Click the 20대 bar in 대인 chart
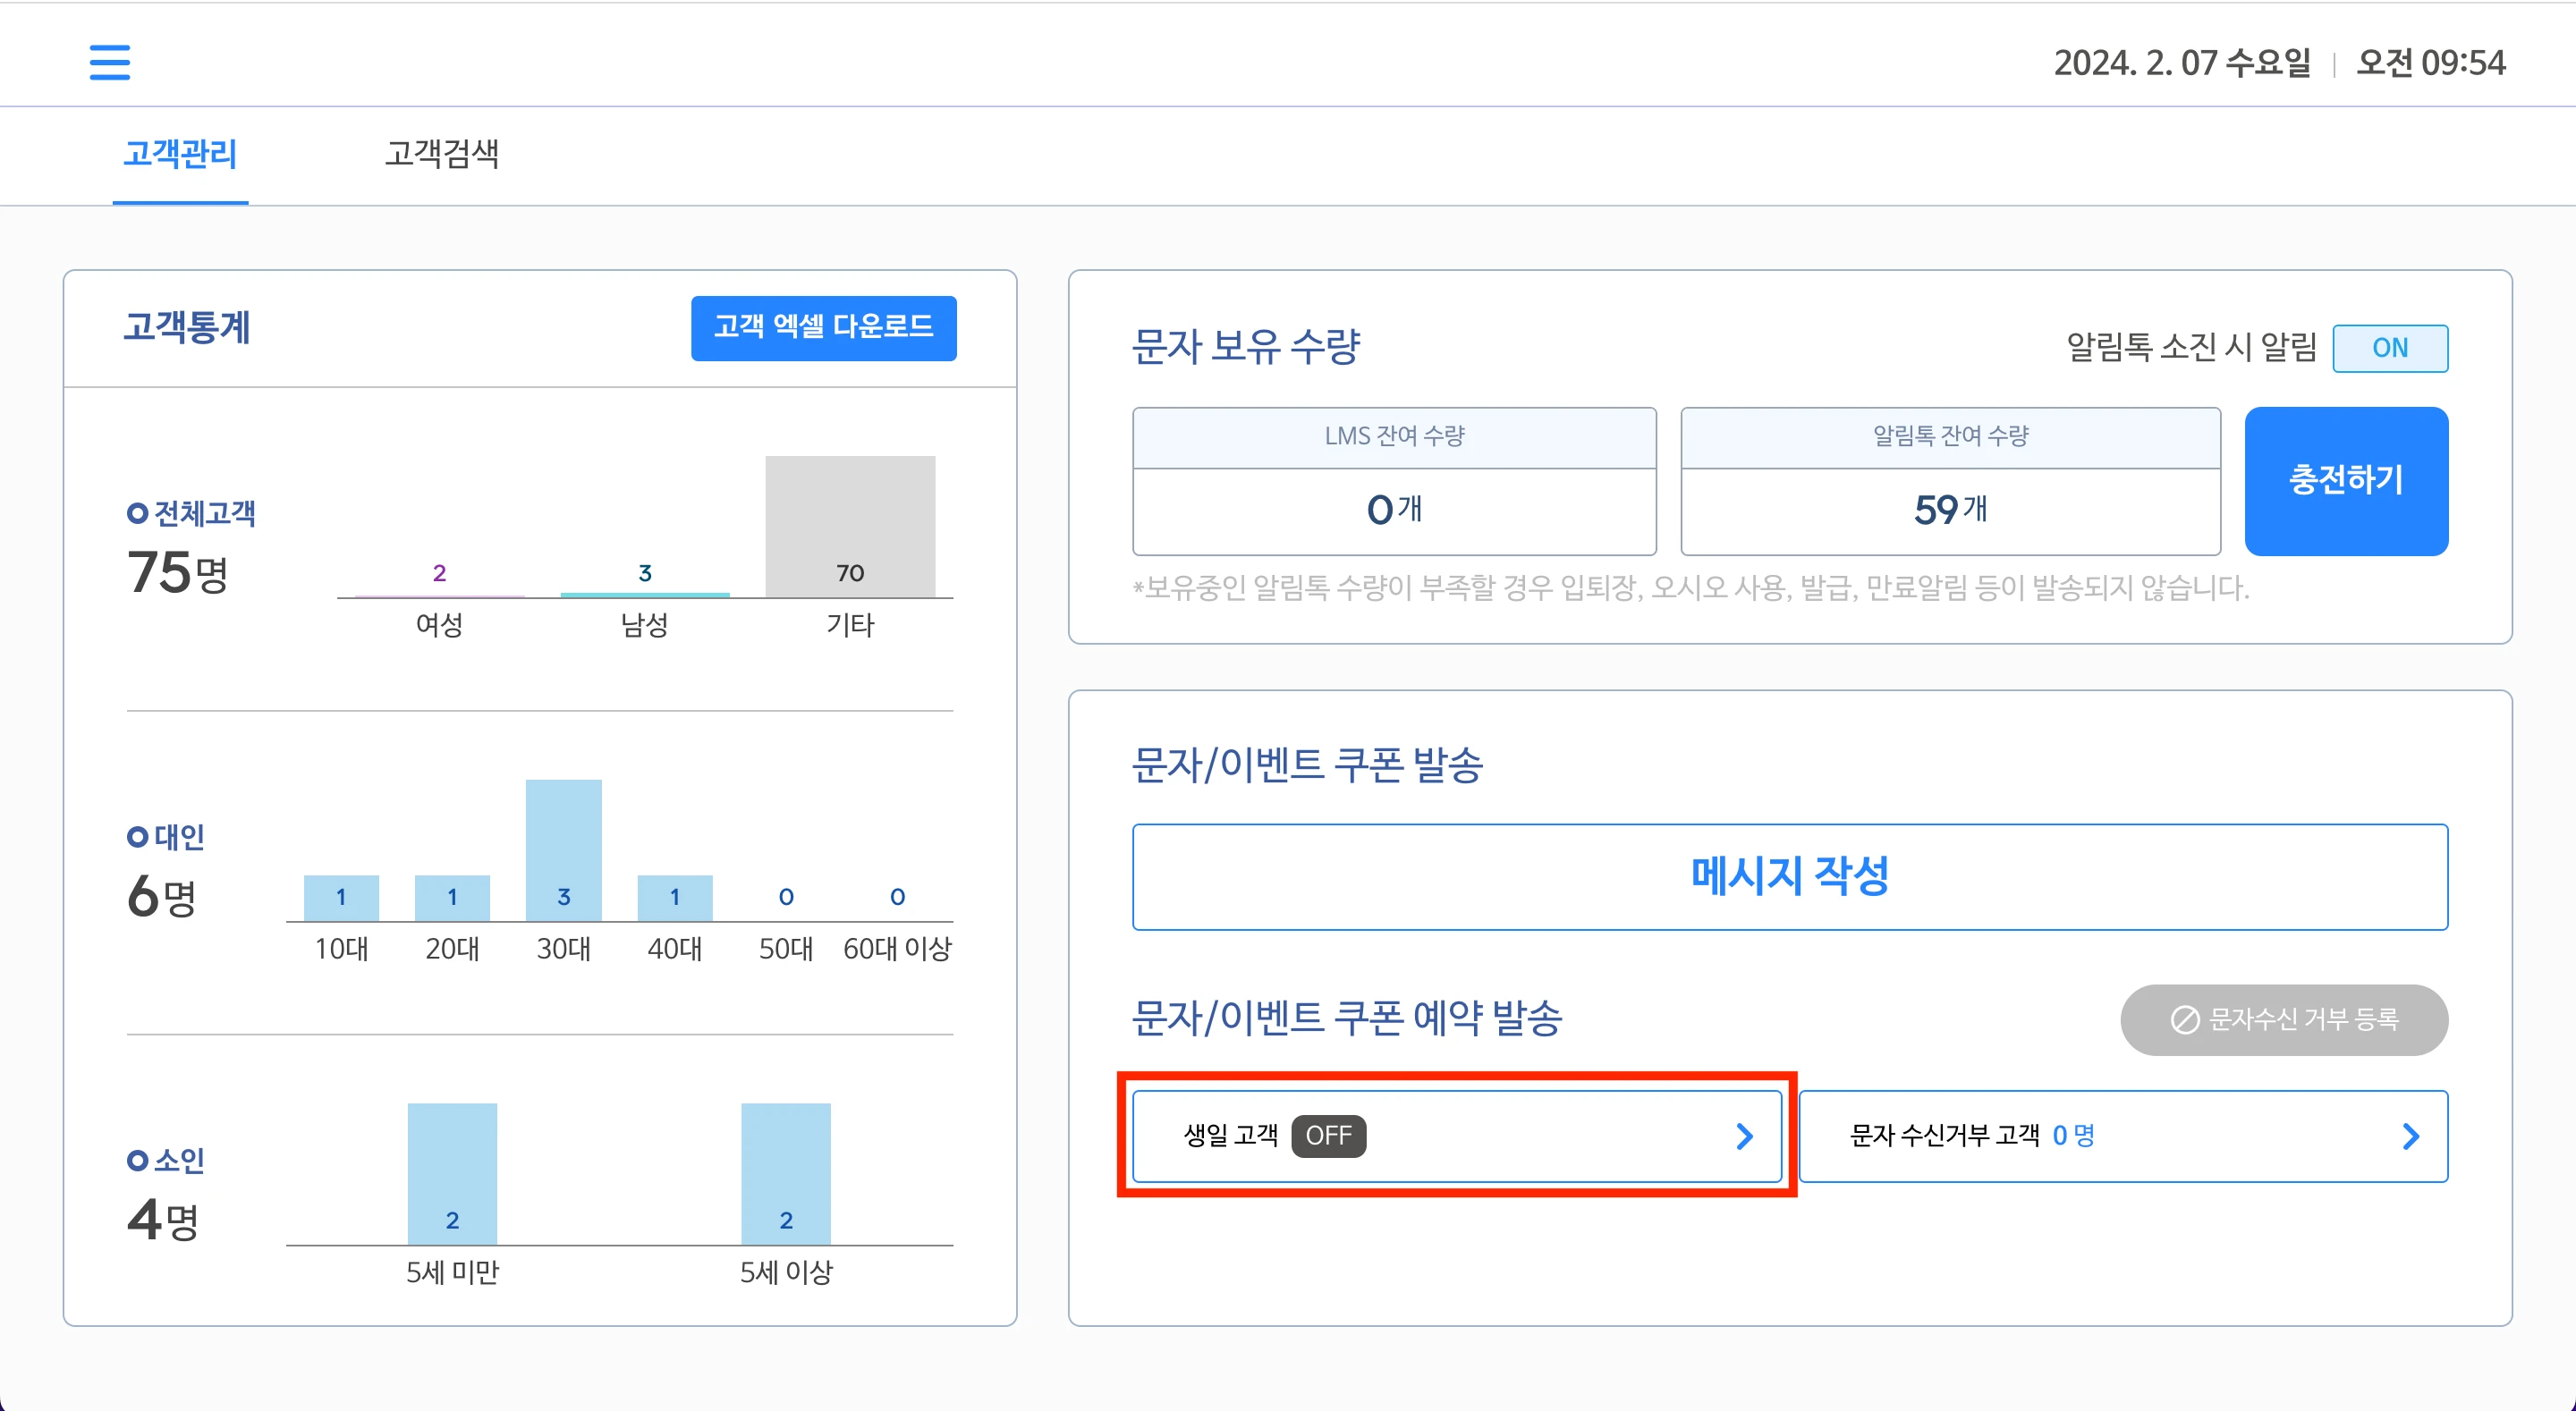2576x1411 pixels. pos(452,898)
